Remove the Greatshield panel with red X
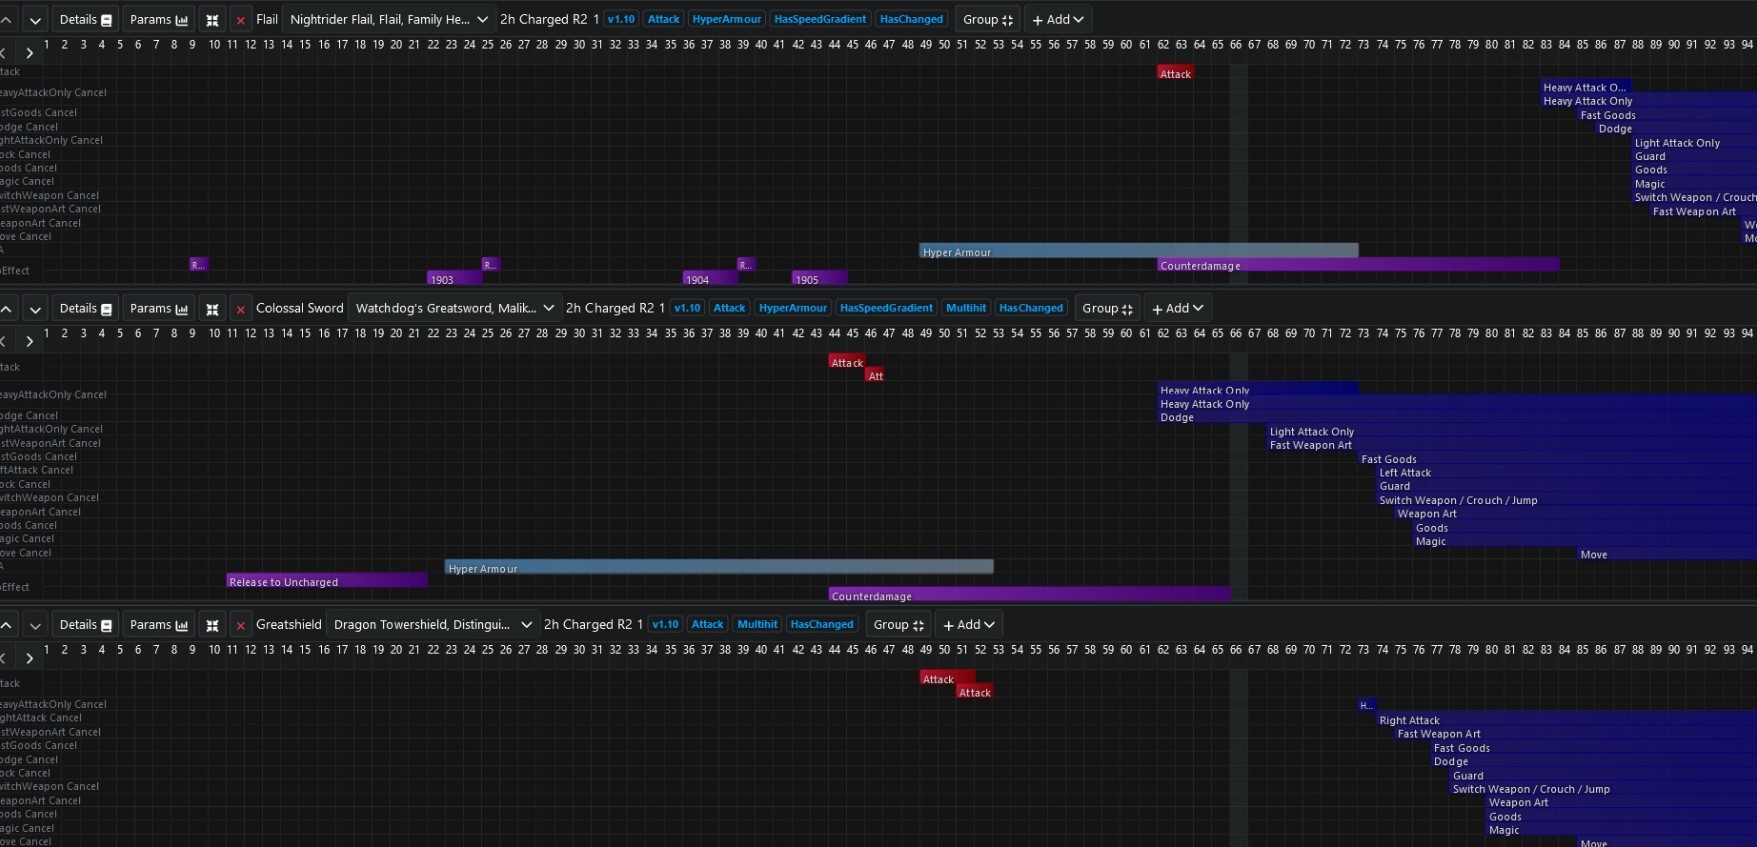 click(x=240, y=625)
